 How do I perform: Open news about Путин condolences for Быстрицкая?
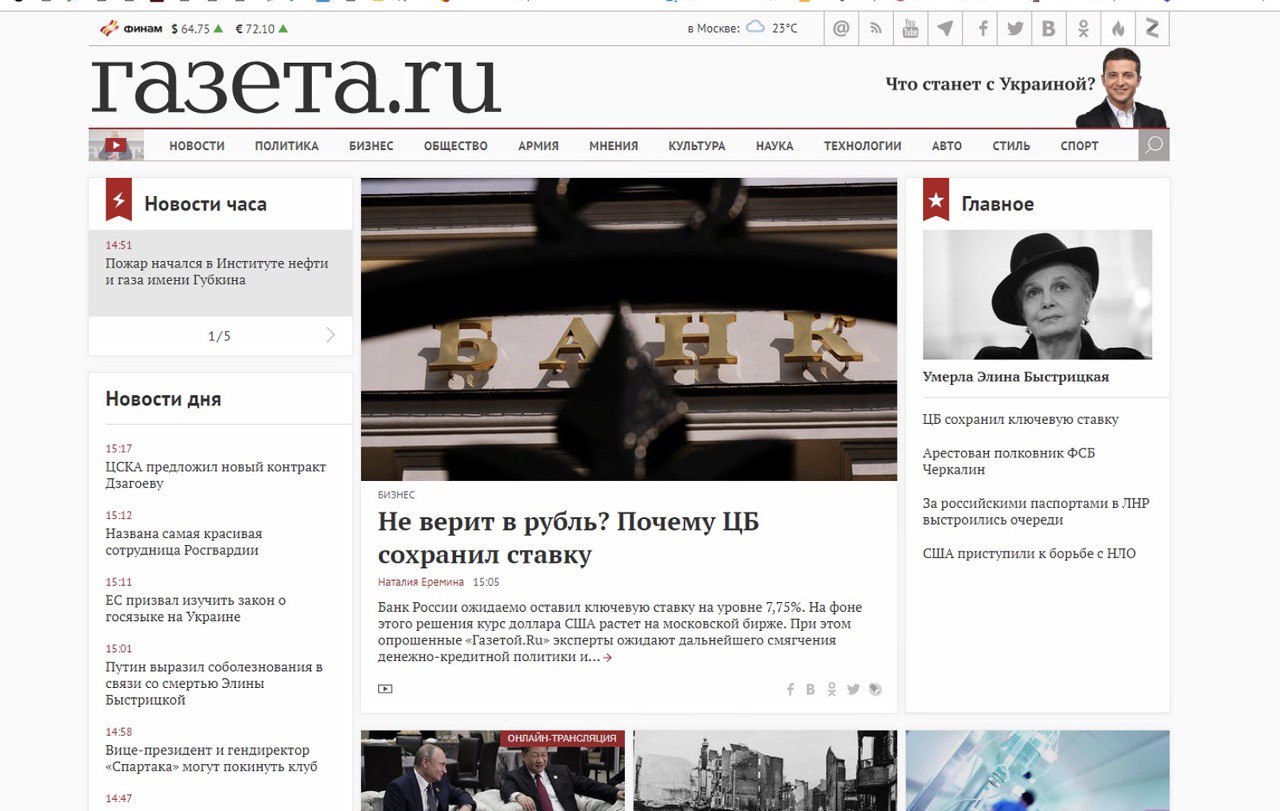pos(214,684)
